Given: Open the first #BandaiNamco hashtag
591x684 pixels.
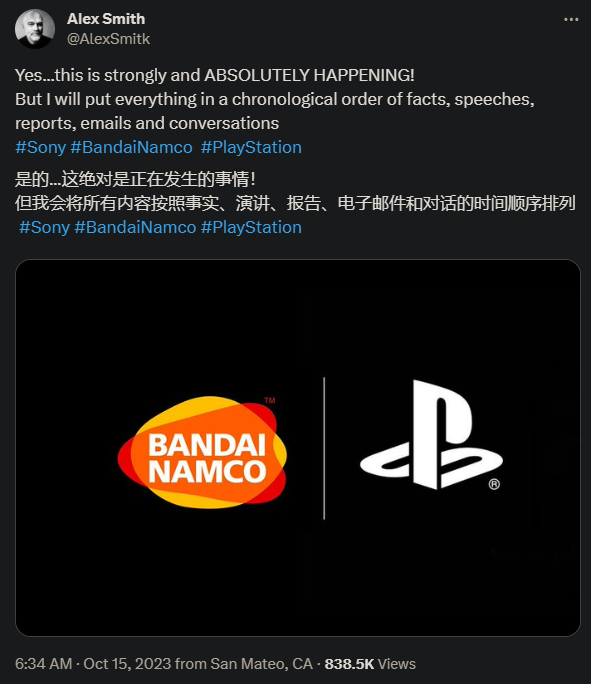Looking at the screenshot, I should (x=131, y=147).
